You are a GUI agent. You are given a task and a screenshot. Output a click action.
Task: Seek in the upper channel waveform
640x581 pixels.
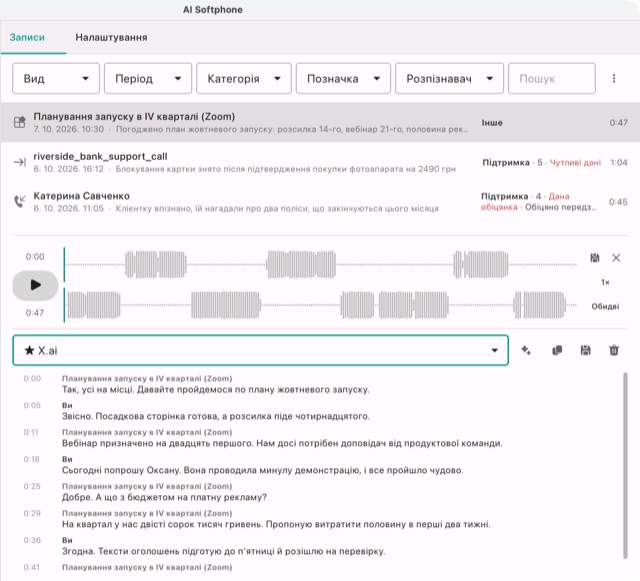[x=321, y=265]
